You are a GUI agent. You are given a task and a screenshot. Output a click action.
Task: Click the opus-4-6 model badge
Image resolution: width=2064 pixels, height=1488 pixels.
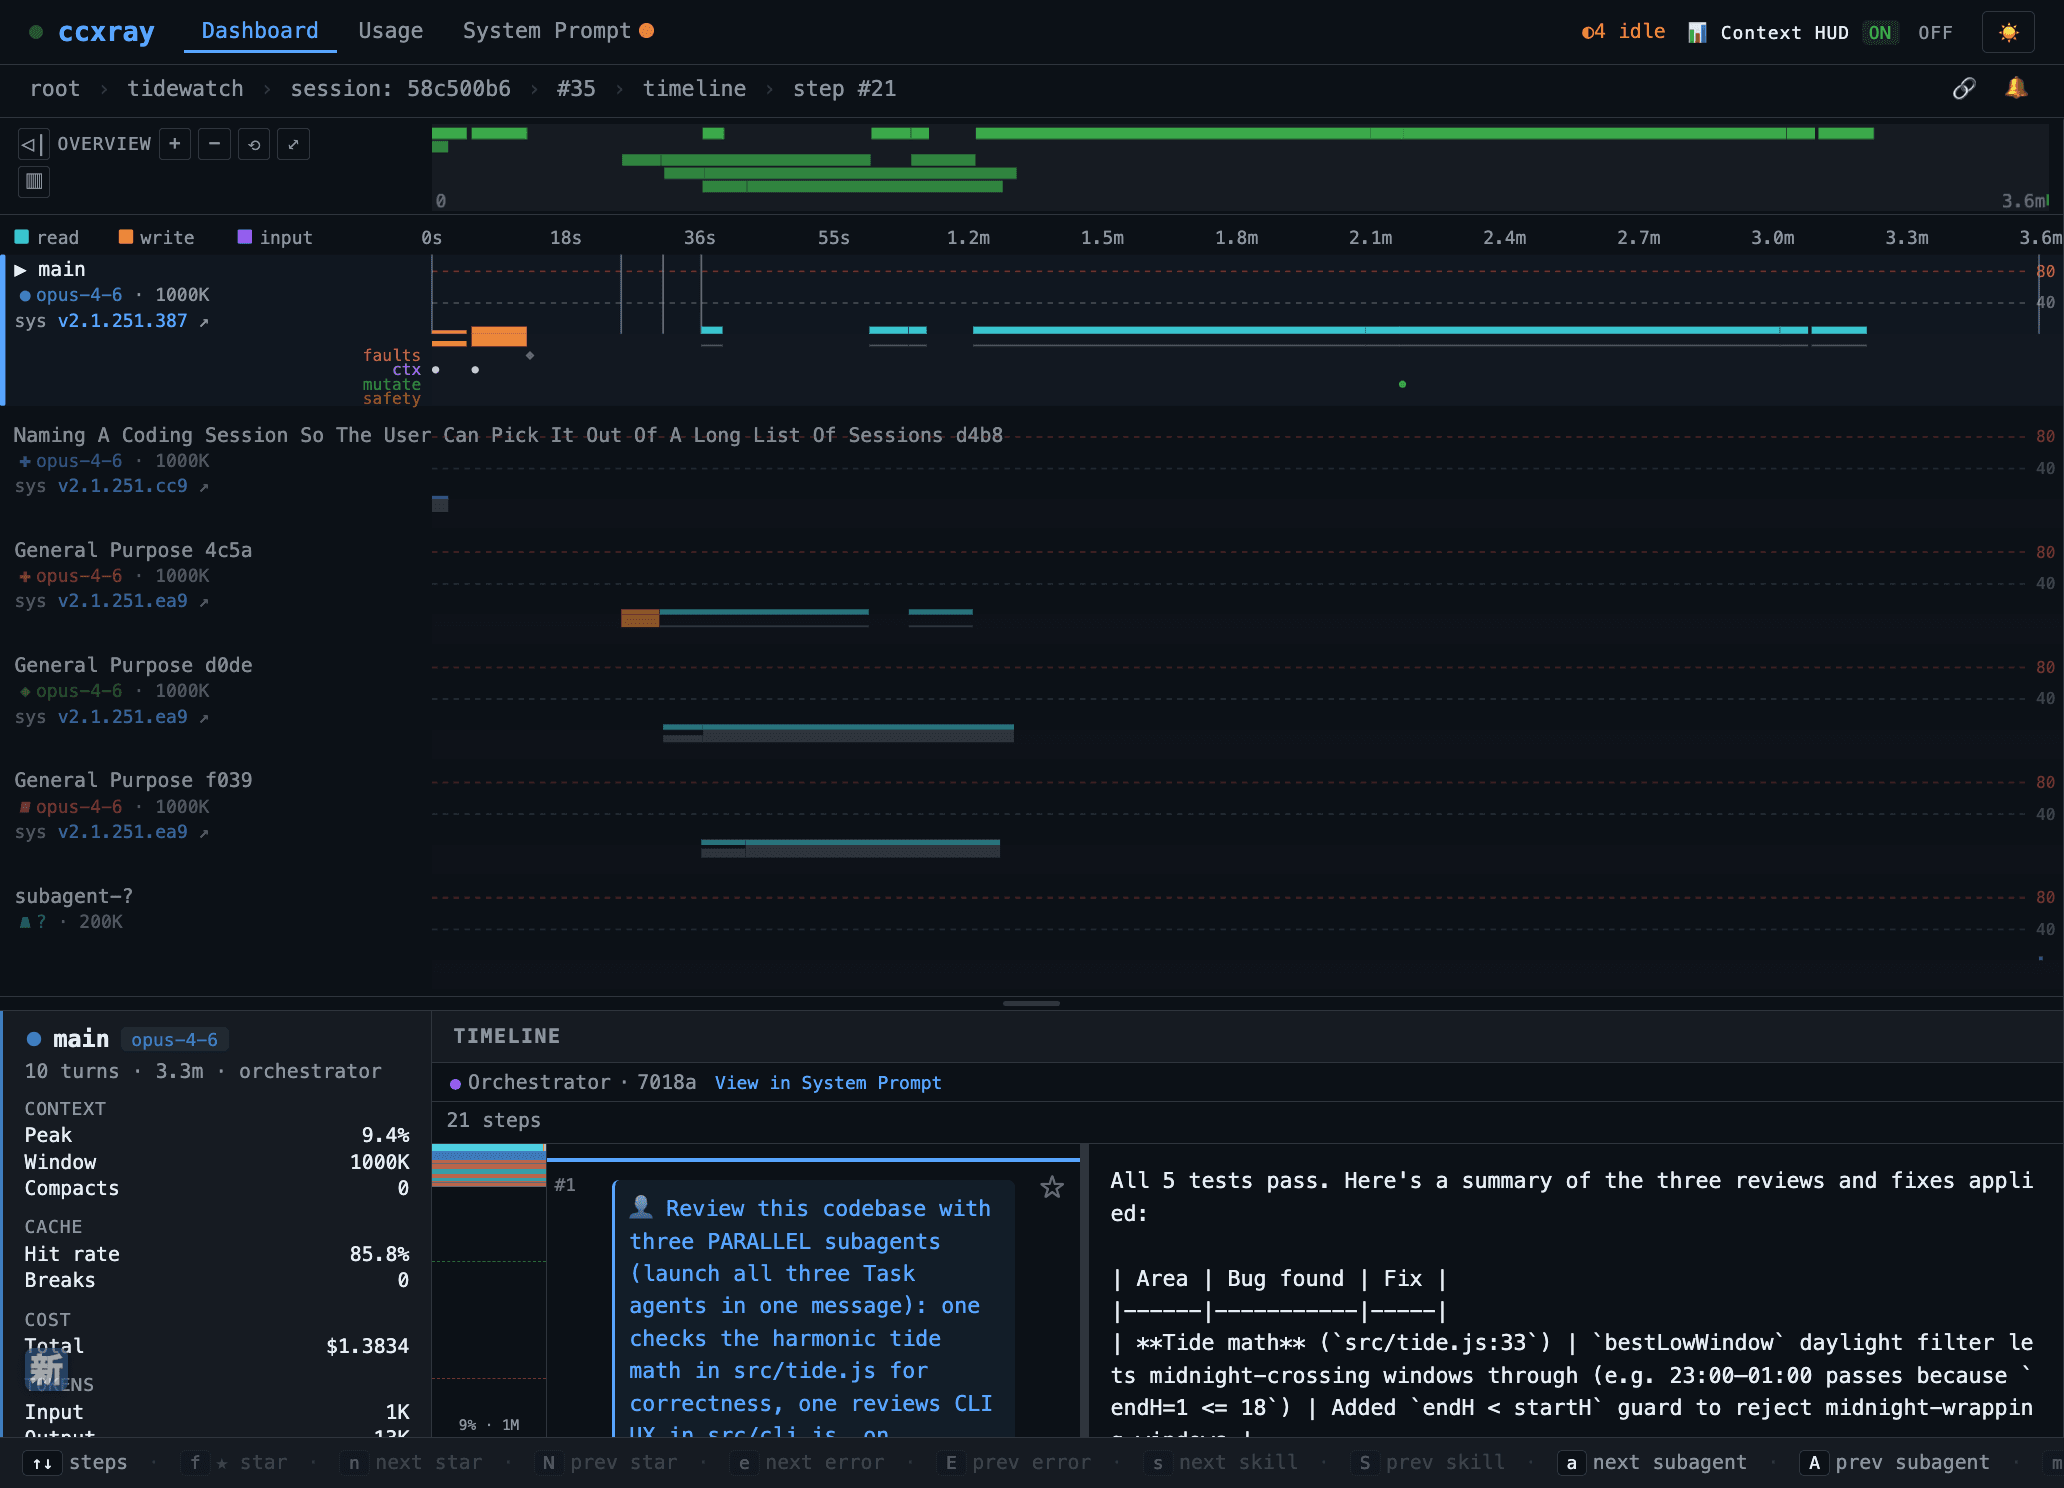[x=174, y=1040]
